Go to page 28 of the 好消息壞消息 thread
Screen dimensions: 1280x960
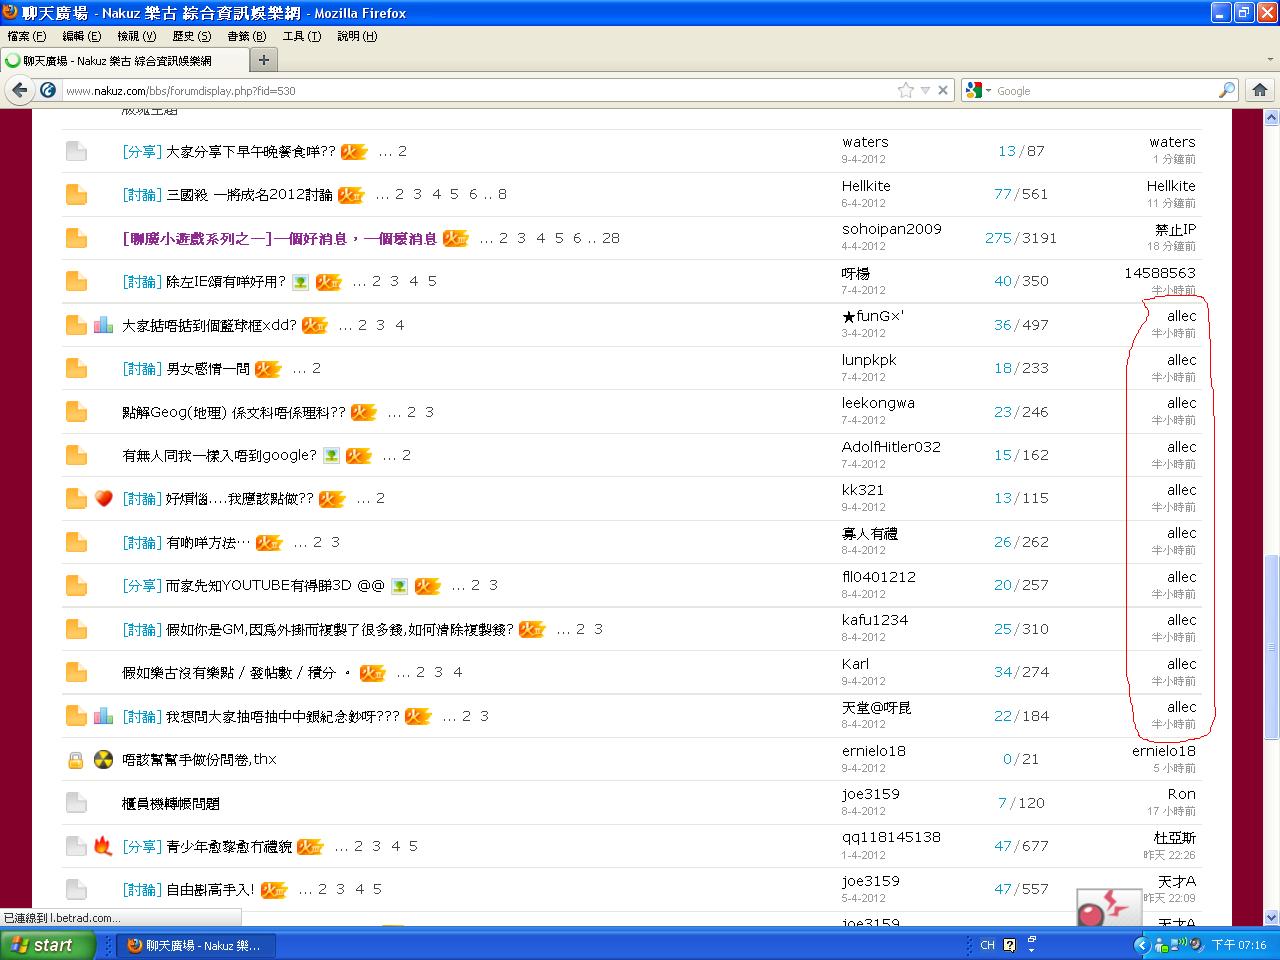[x=610, y=238]
